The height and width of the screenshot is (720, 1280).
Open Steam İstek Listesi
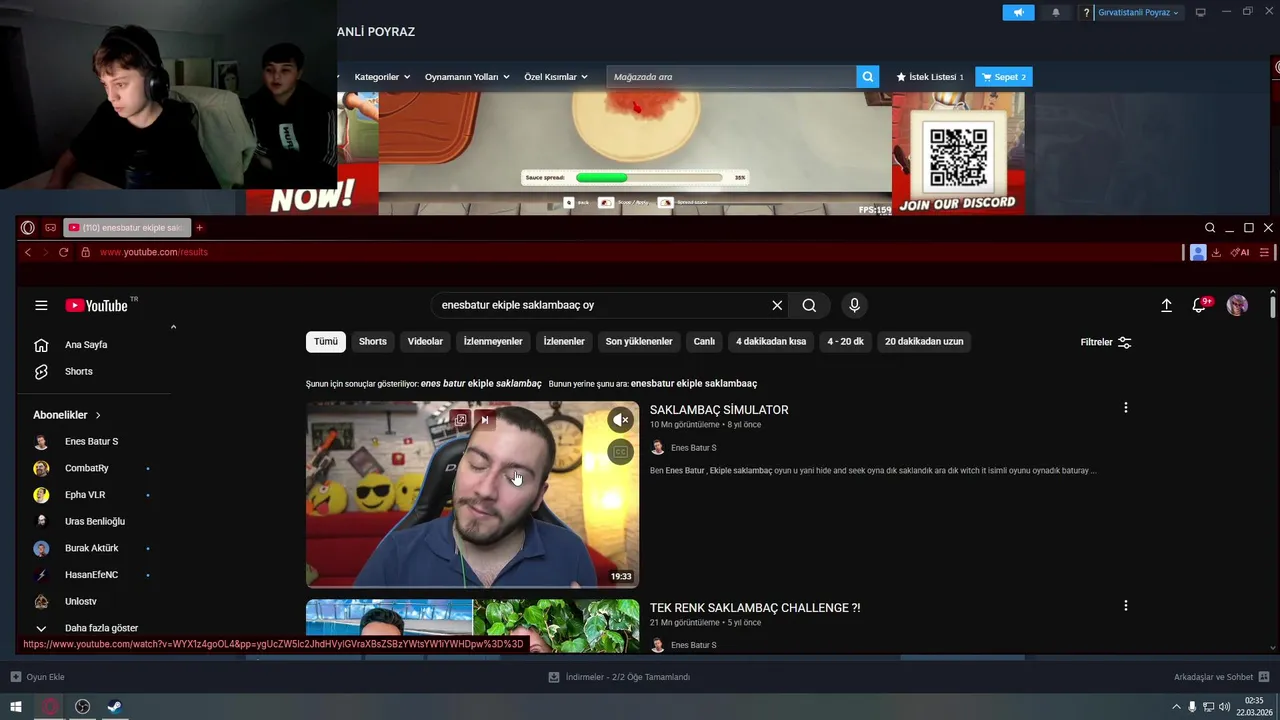click(x=930, y=77)
